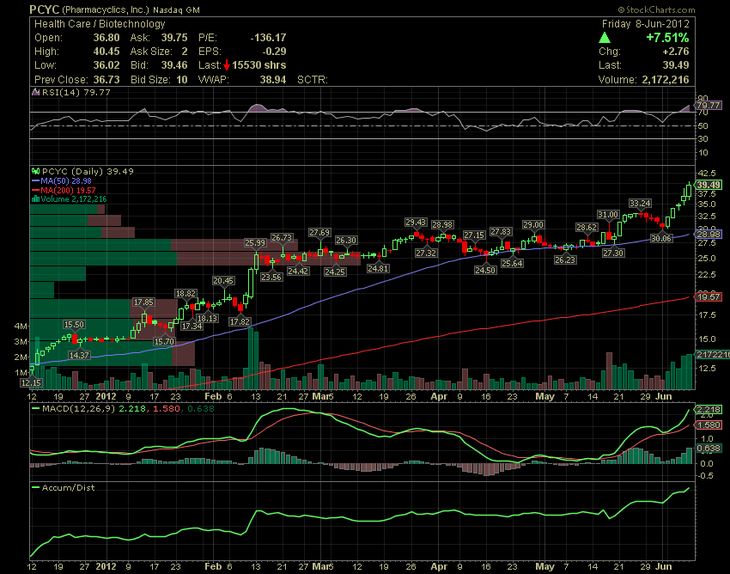Click the P/E value -136.17

click(268, 37)
